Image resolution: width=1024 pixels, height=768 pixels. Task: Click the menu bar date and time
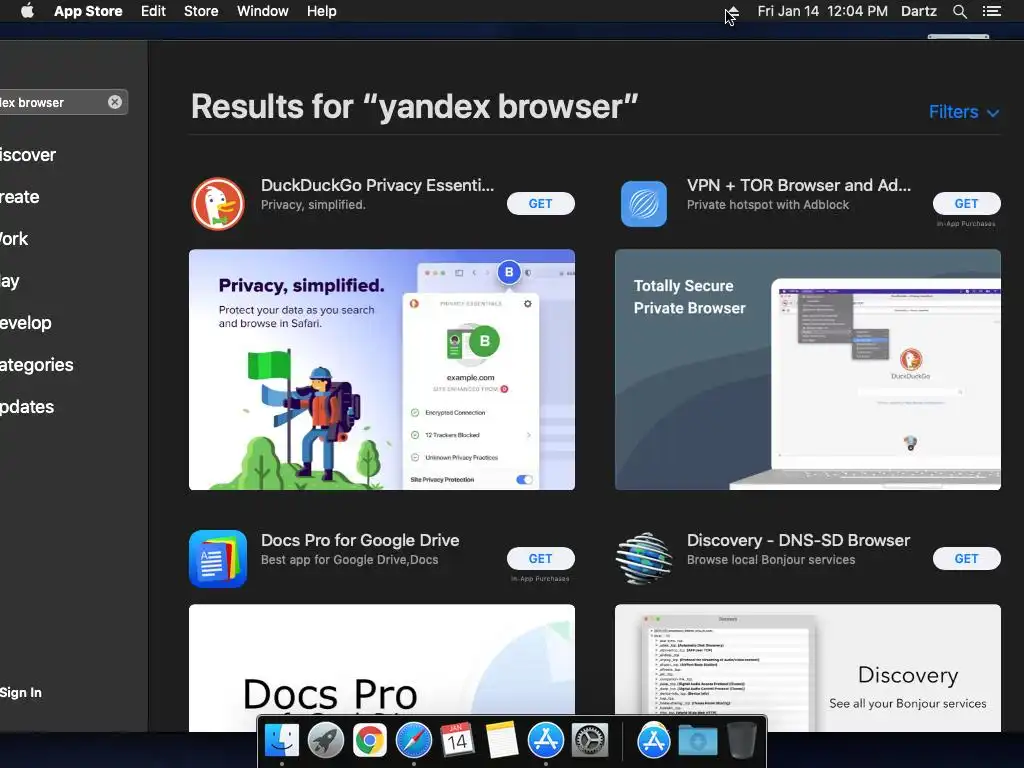pyautogui.click(x=823, y=11)
